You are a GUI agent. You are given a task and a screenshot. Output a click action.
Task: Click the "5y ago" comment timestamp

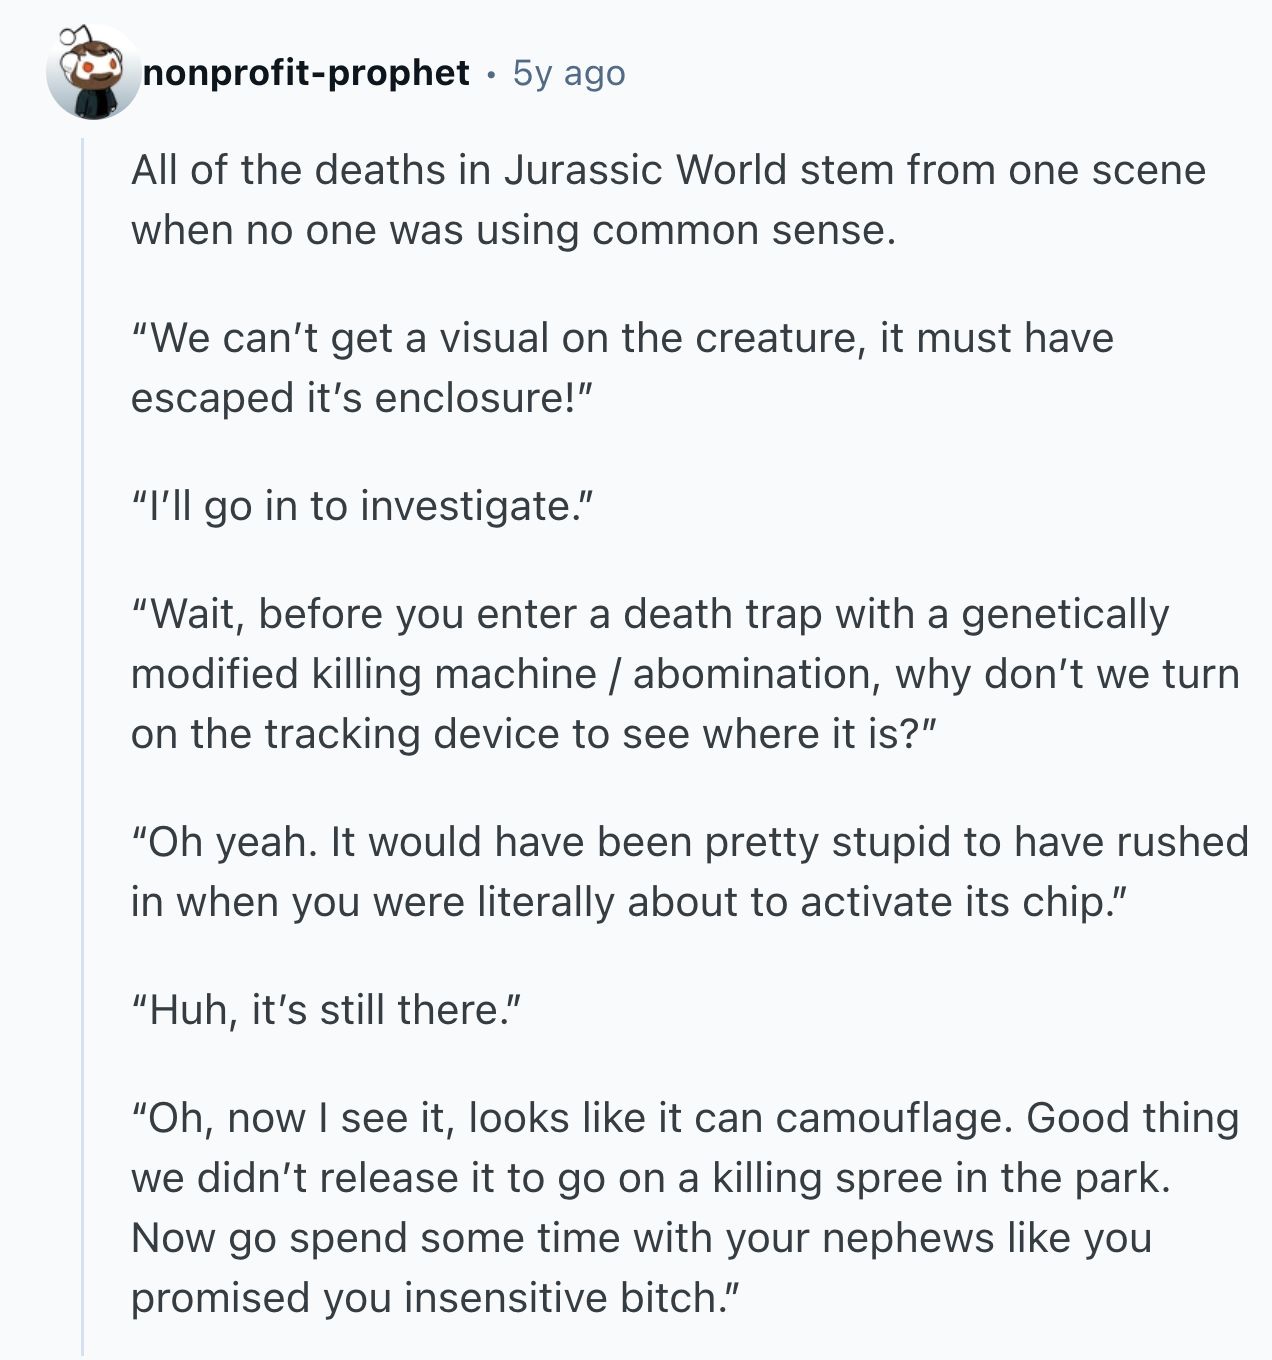point(569,73)
